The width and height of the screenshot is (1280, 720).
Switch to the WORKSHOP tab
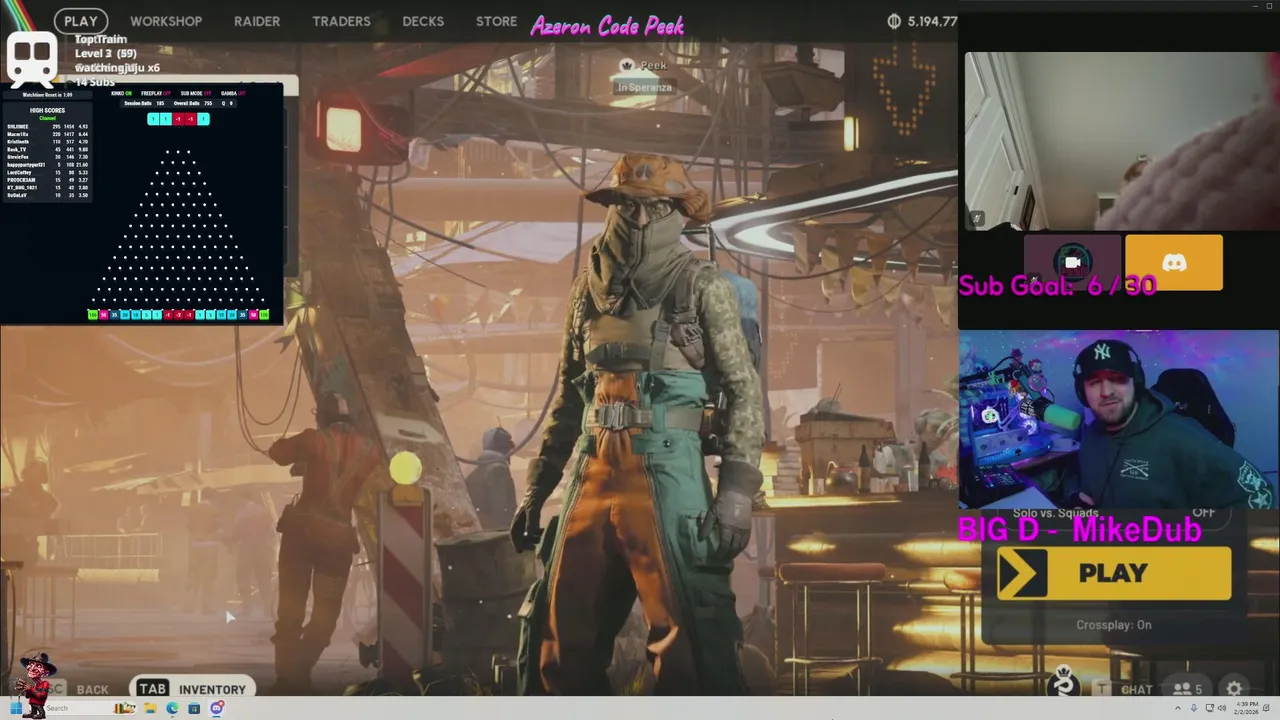[x=166, y=21]
